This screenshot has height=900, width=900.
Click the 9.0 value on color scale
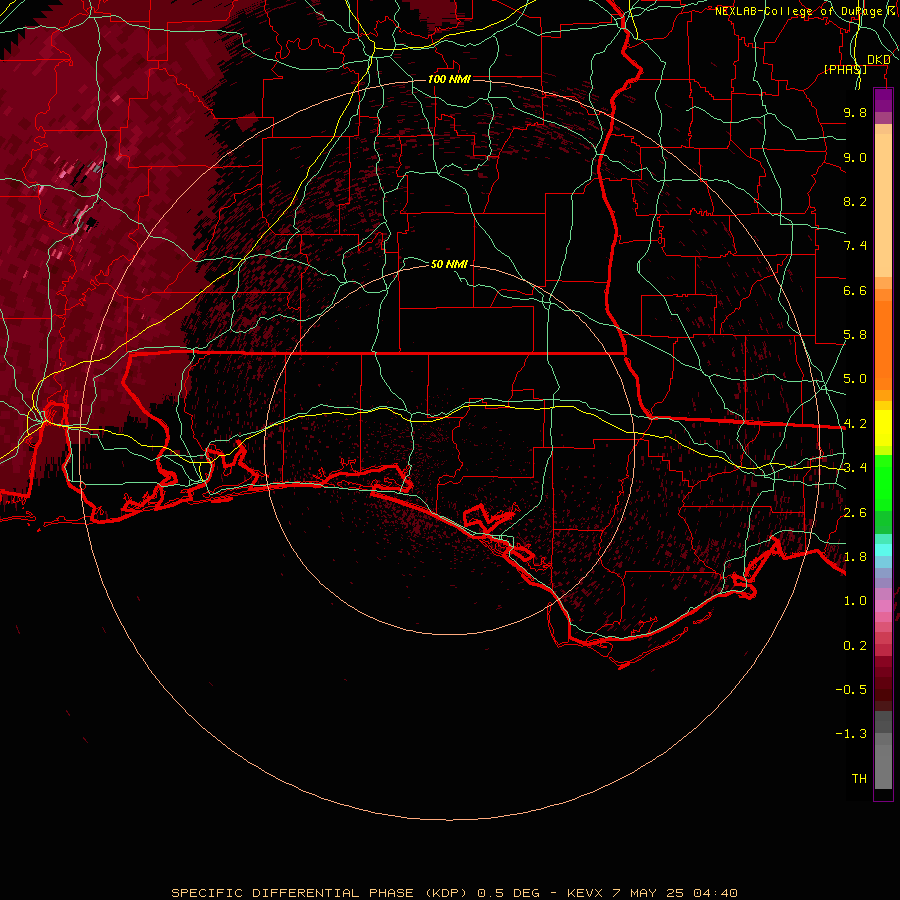click(855, 157)
